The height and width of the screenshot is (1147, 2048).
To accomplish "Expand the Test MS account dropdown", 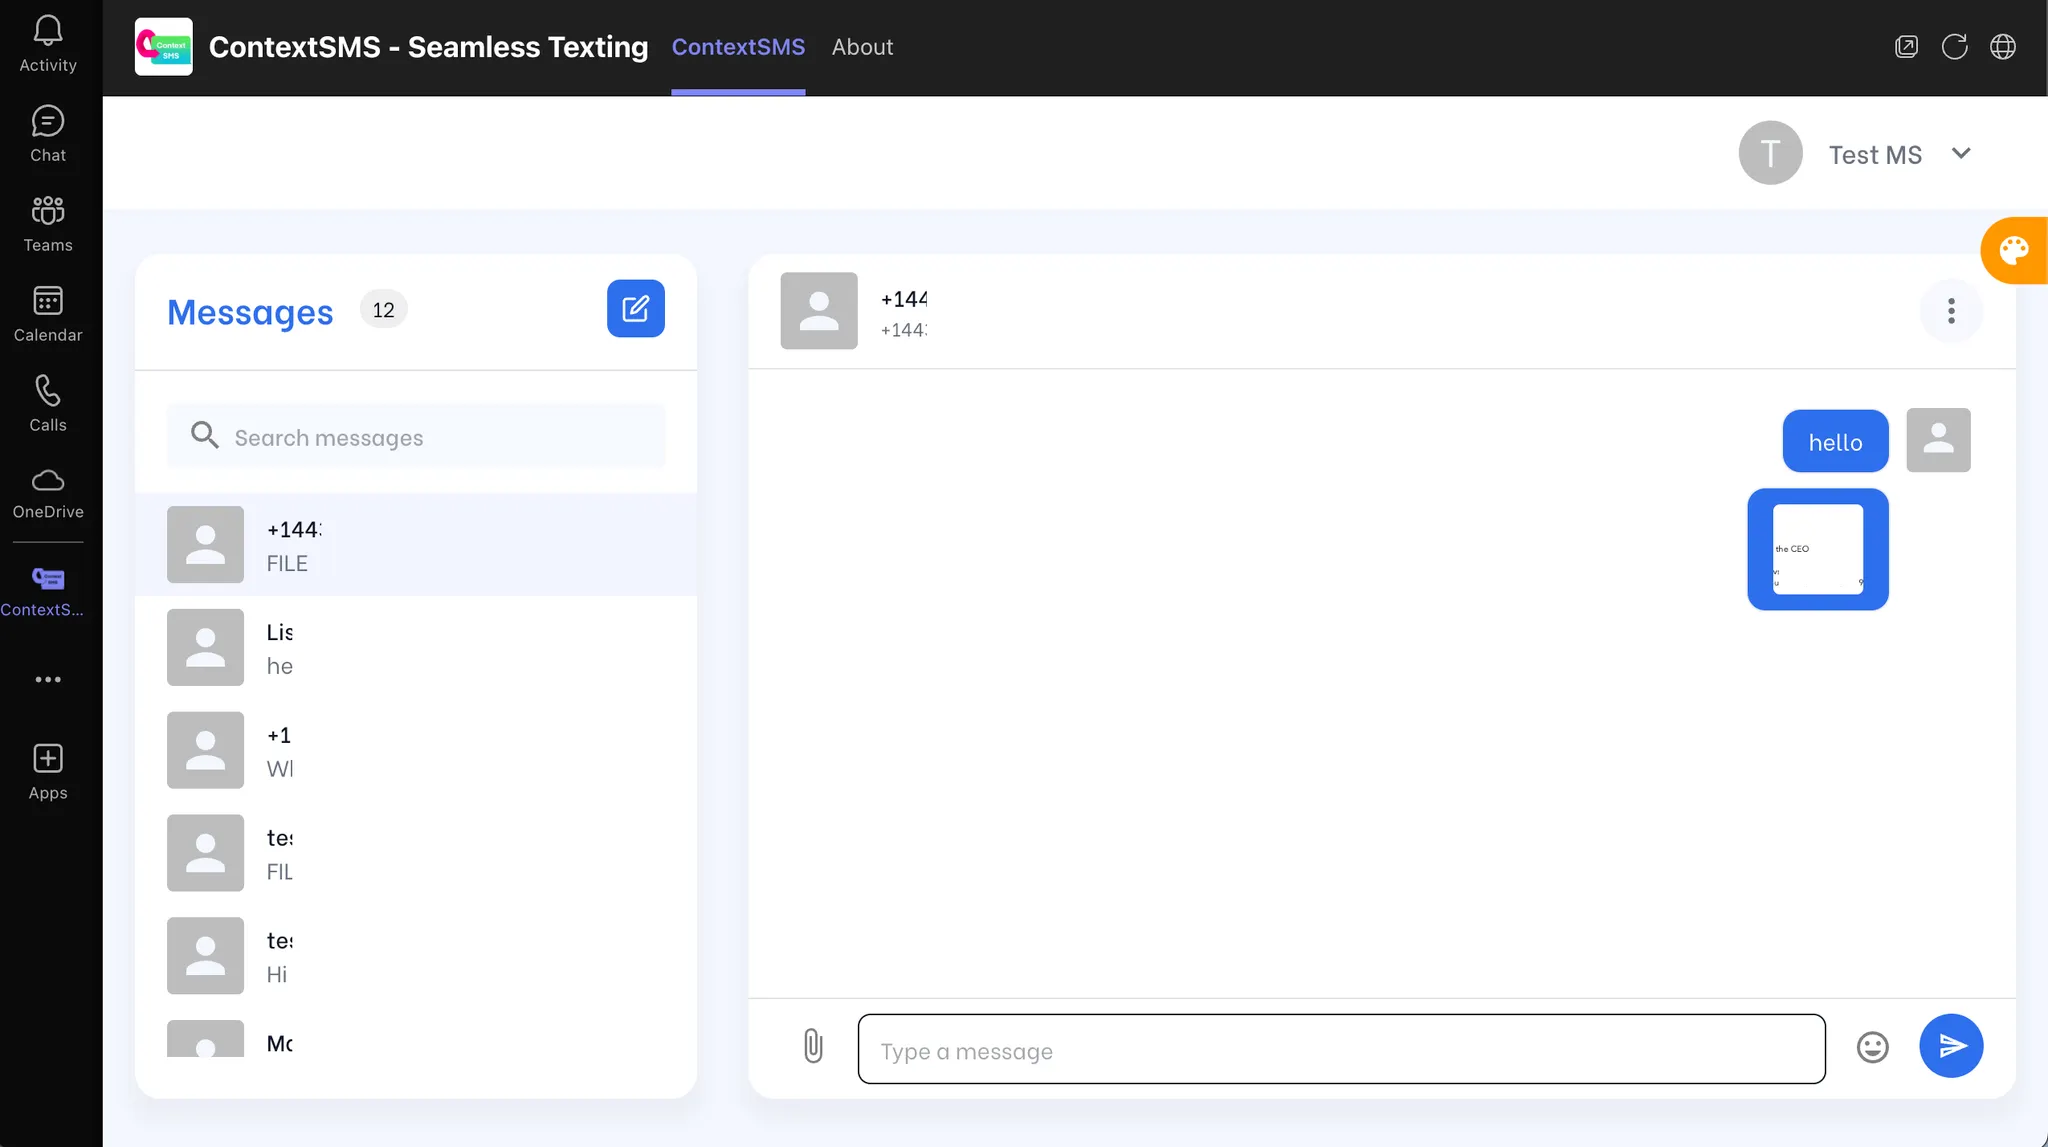I will pos(1960,154).
